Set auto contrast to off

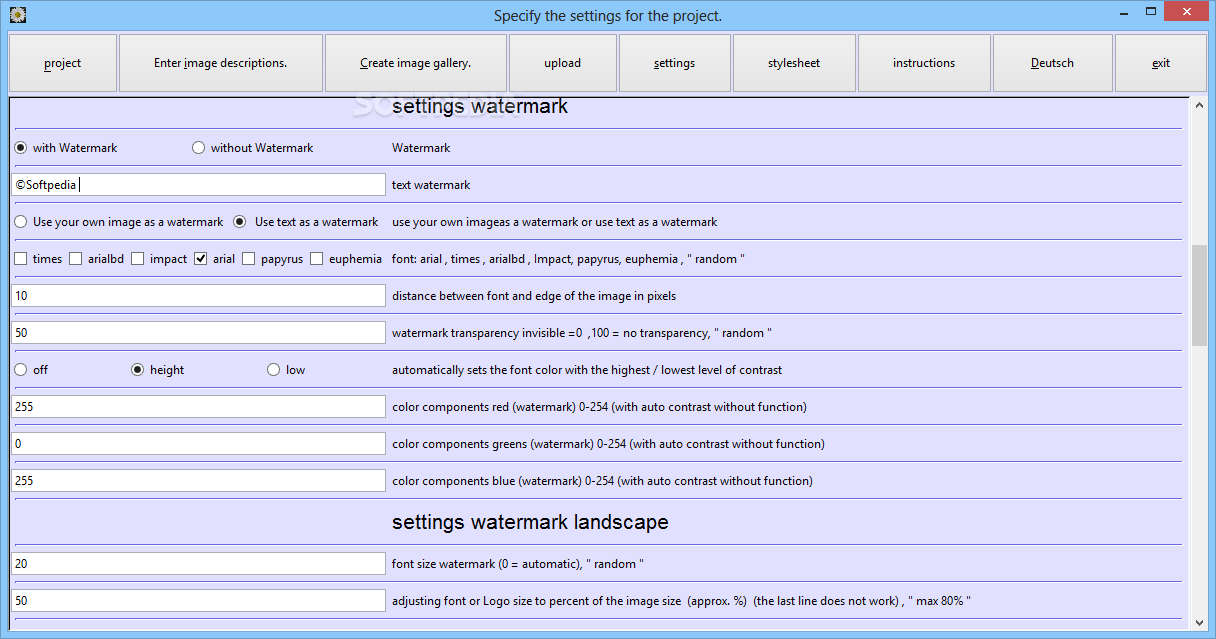point(21,370)
